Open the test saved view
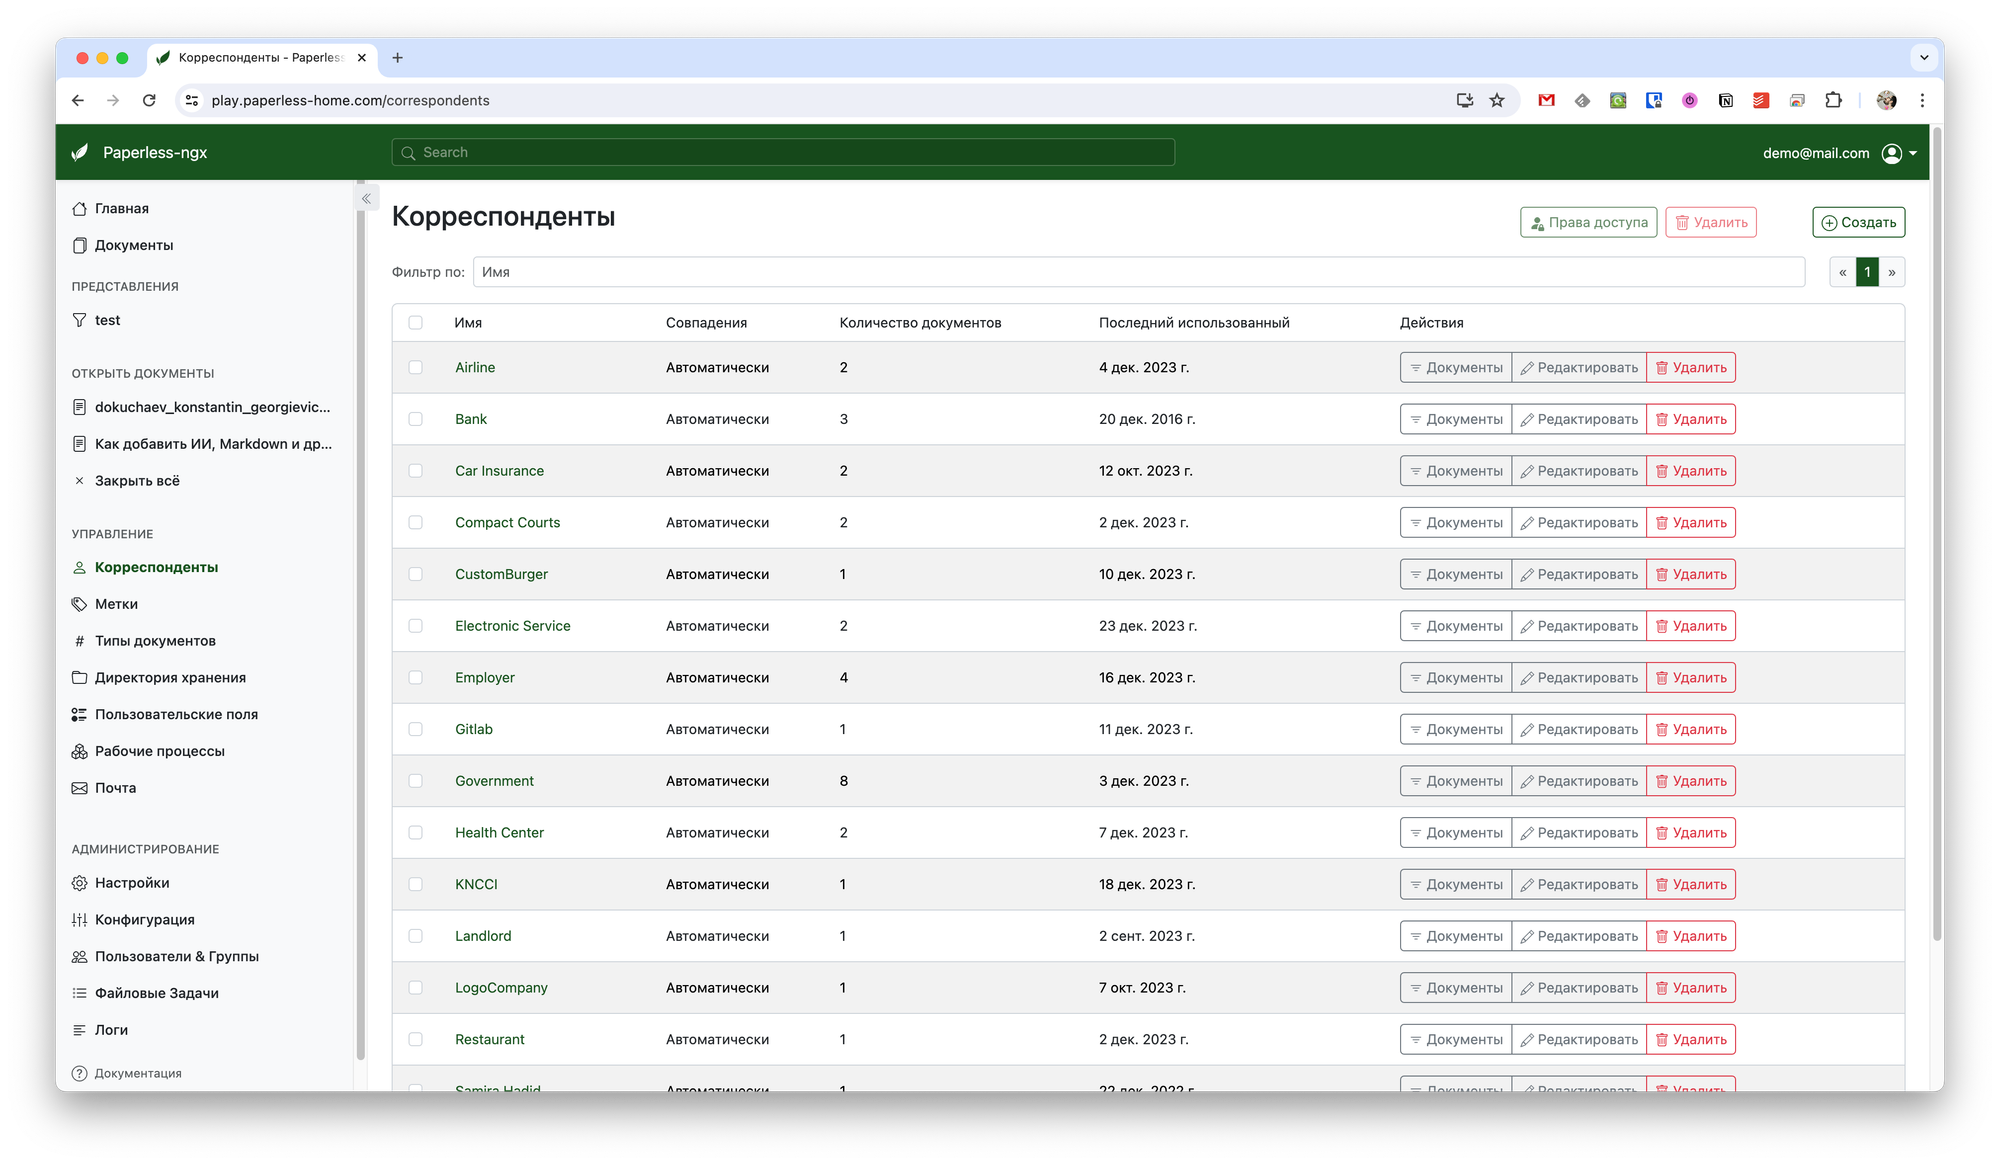2000x1165 pixels. coord(107,320)
